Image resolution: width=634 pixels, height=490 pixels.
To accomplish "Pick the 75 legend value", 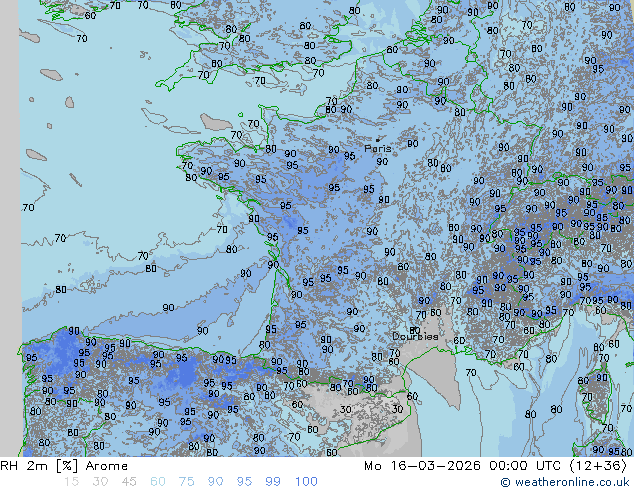I will click(187, 482).
